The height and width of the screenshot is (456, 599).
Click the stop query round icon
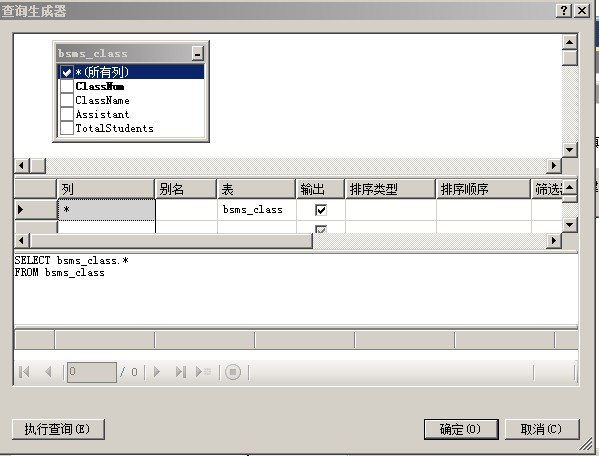pos(233,372)
